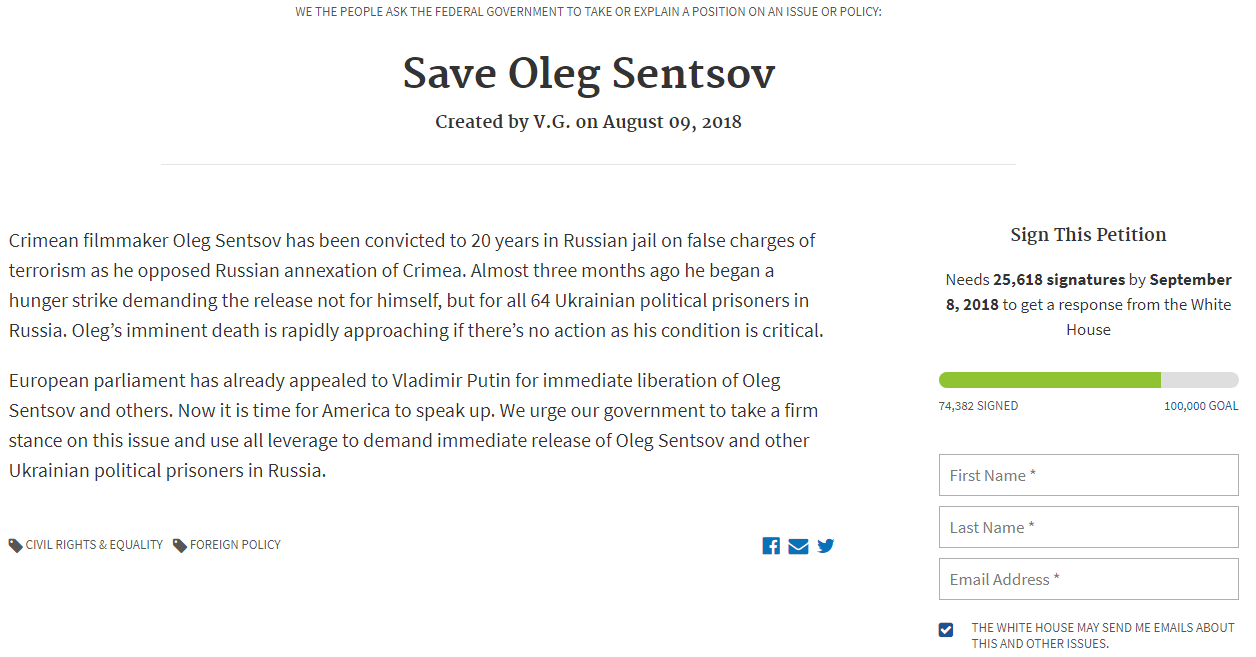Click the White House emails label text
Viewport: 1256px width, 657px height.
(x=1102, y=636)
